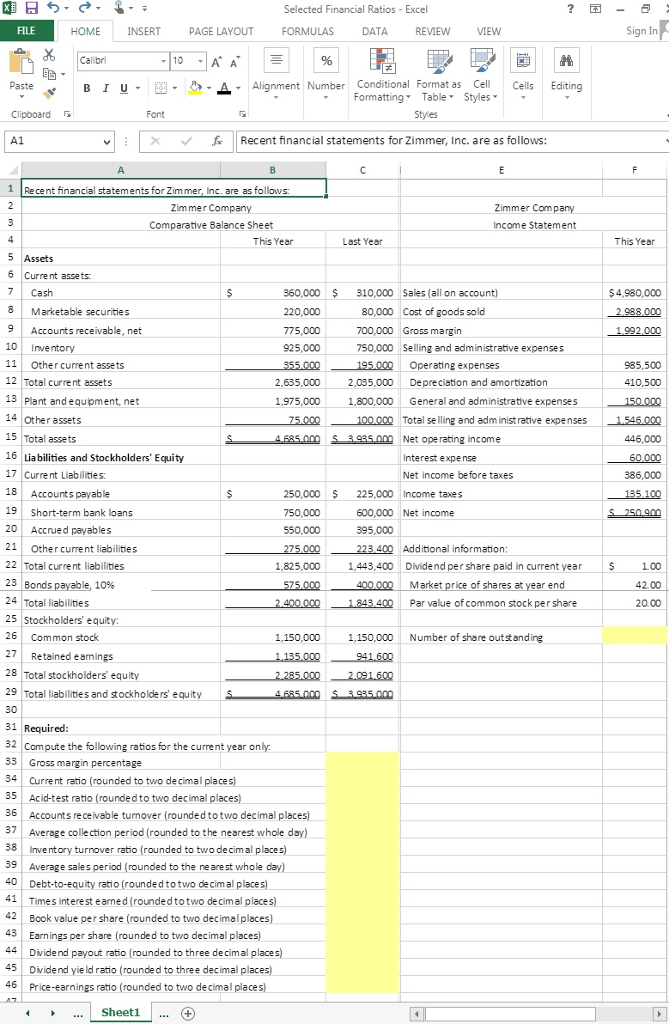Open copy options dropdown arrow

[x=63, y=74]
